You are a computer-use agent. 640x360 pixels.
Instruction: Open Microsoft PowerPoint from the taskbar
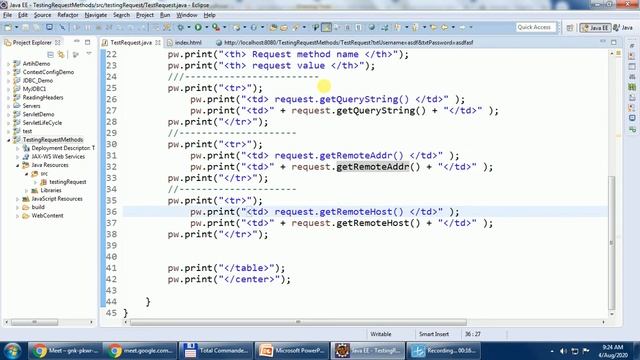(291, 351)
